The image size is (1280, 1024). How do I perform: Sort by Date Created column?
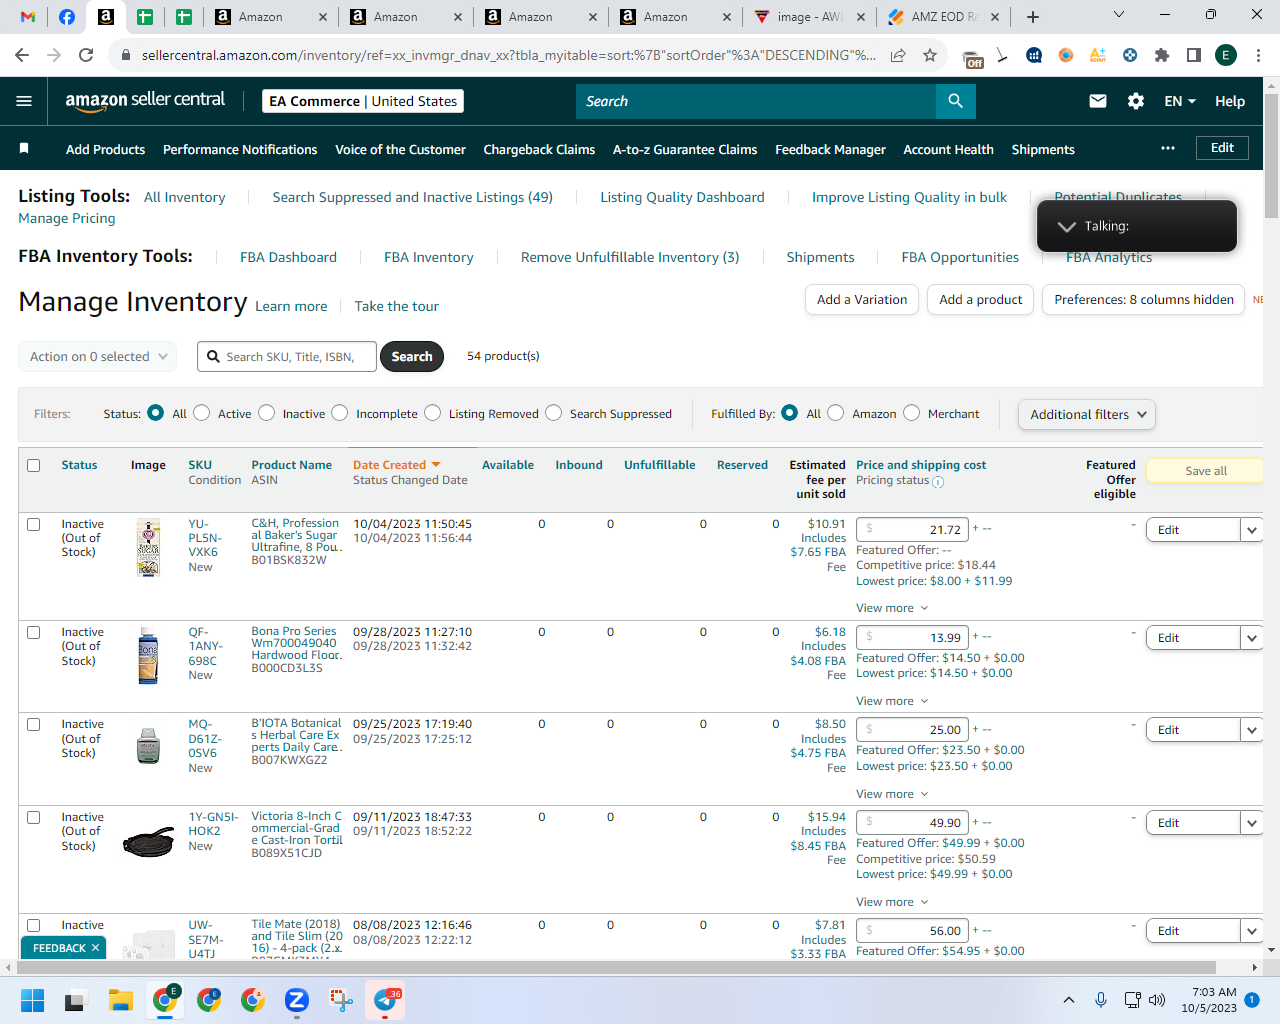(x=396, y=465)
